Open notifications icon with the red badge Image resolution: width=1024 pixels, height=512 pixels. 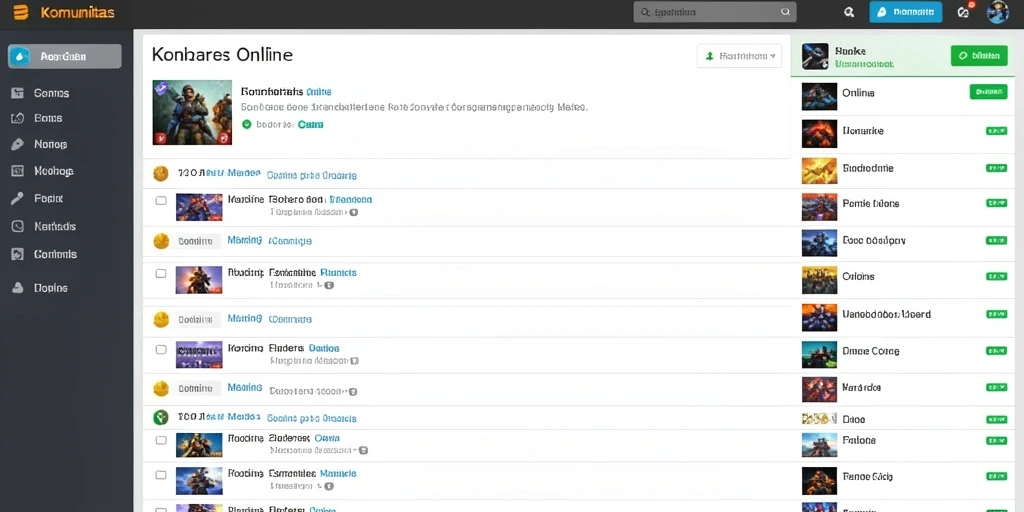click(963, 11)
